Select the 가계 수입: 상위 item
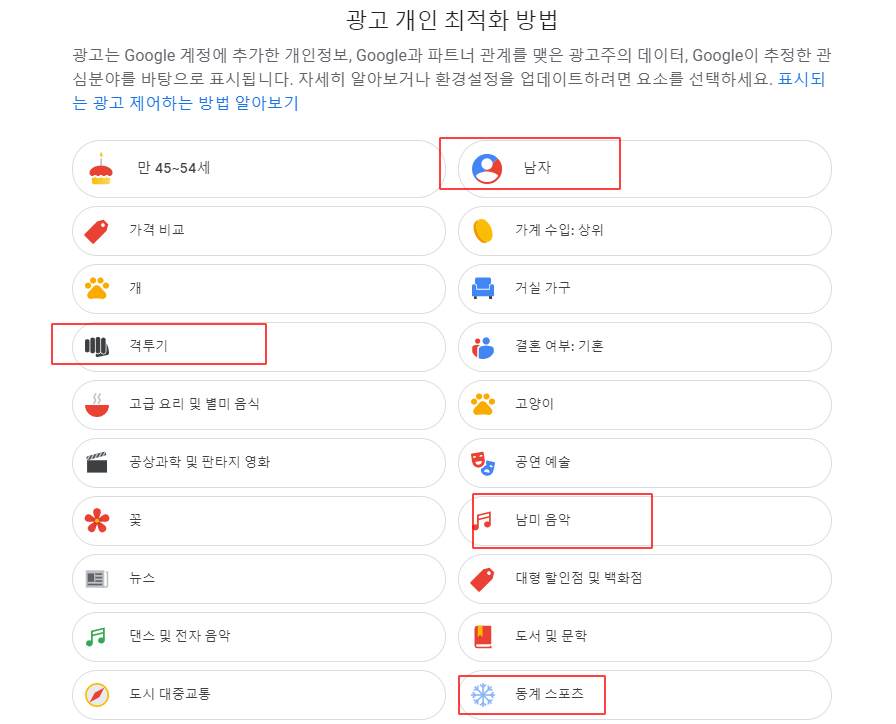The width and height of the screenshot is (896, 724). 645,231
